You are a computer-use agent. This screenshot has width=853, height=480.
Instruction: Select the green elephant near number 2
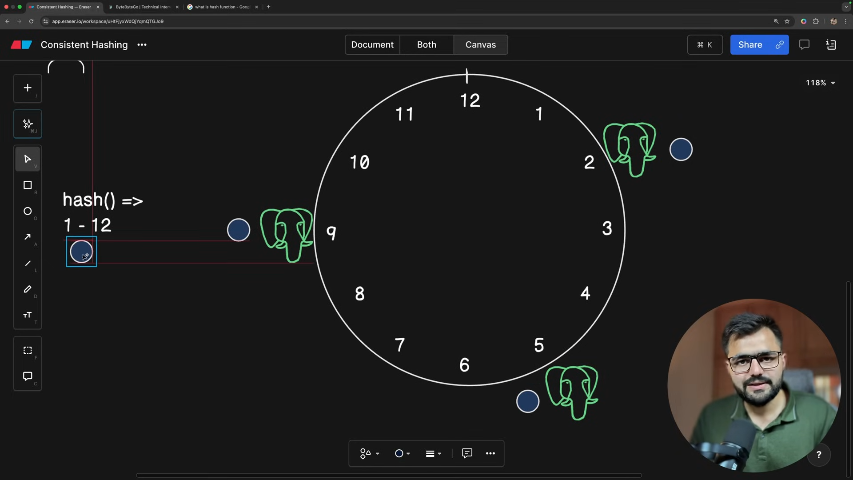click(629, 149)
